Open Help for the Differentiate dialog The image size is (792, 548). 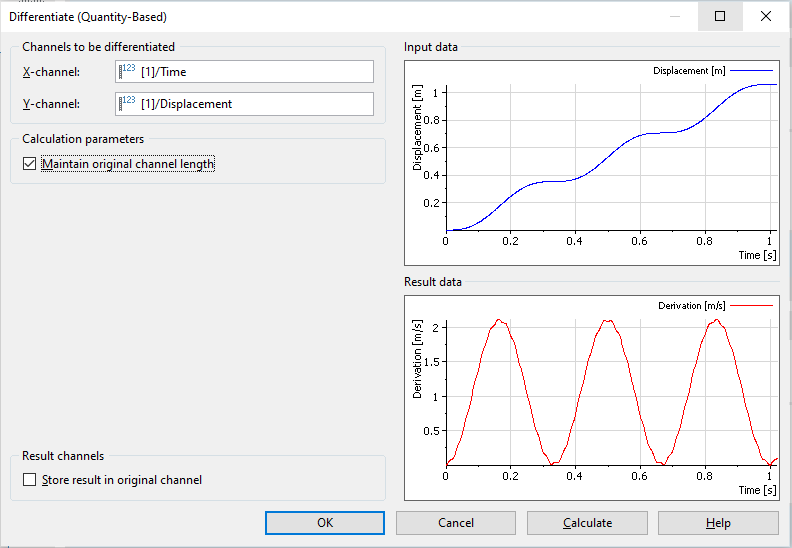(718, 523)
